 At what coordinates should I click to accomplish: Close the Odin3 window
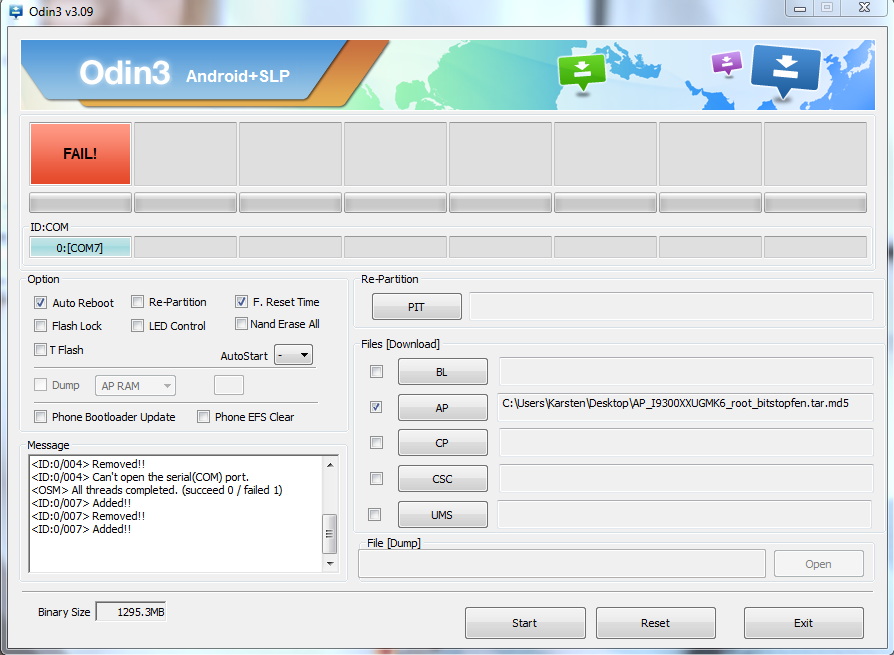(864, 7)
